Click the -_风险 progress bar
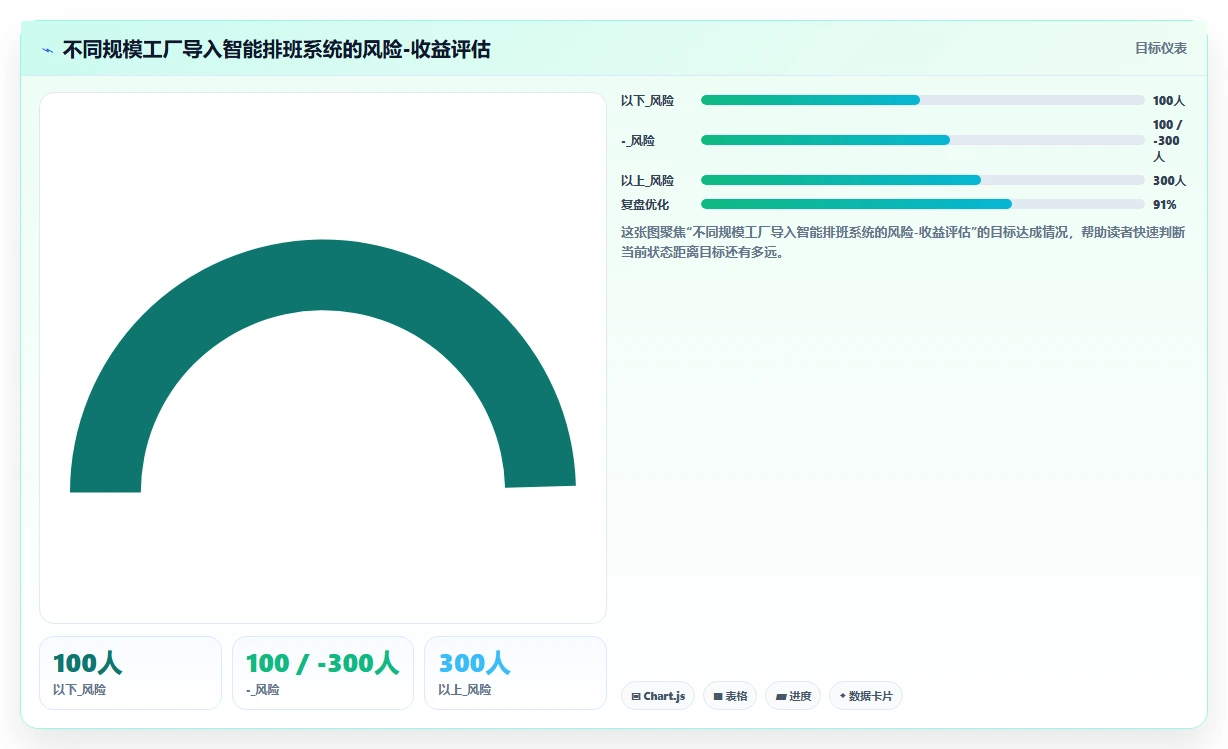The image size is (1228, 749). click(x=923, y=140)
